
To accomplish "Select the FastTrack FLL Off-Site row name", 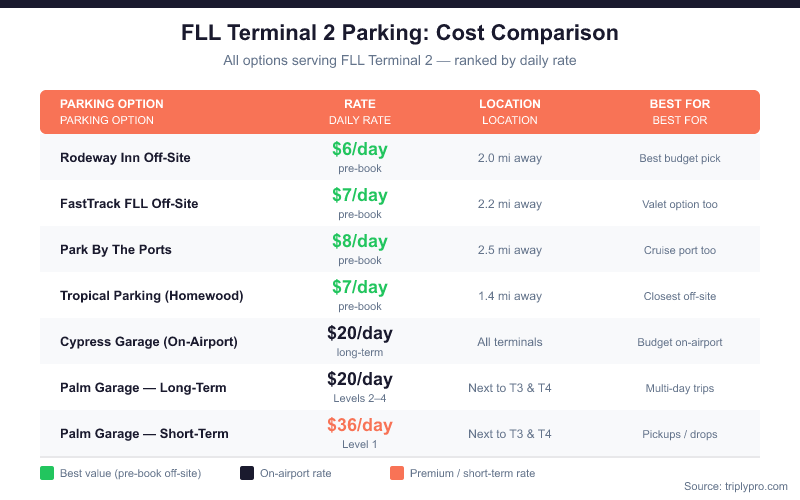I will (129, 204).
